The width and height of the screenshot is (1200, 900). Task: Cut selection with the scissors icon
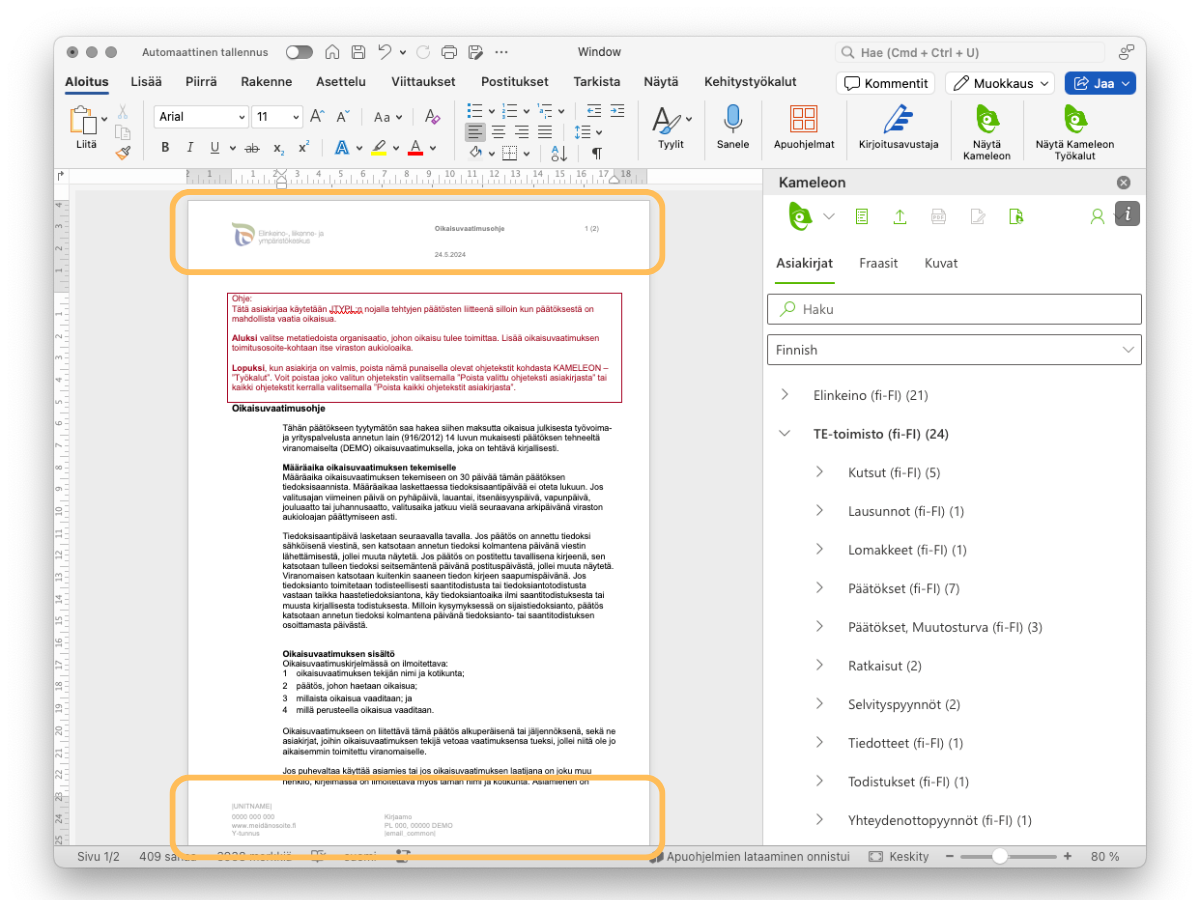click(123, 112)
